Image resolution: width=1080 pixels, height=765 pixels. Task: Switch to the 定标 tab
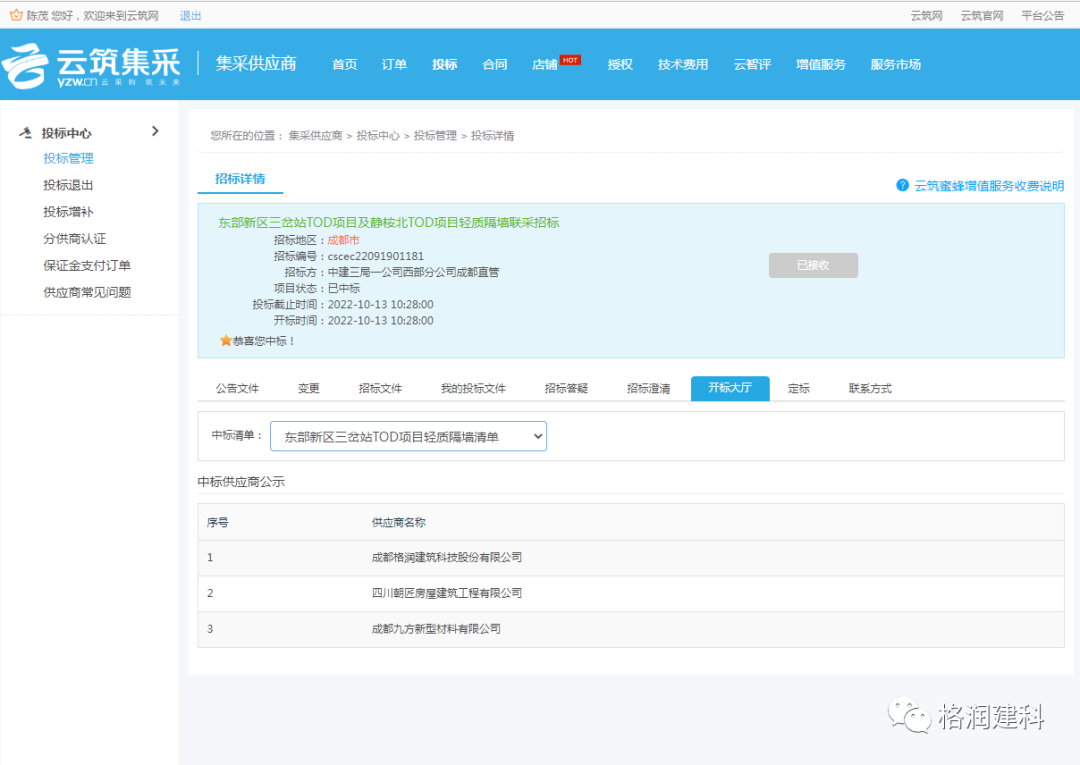coord(798,388)
